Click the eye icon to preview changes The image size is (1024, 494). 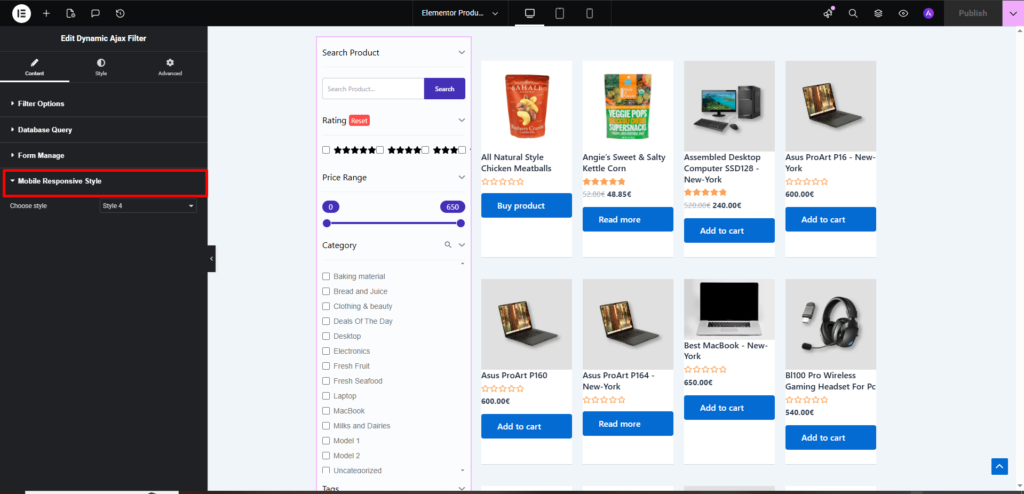pos(903,13)
